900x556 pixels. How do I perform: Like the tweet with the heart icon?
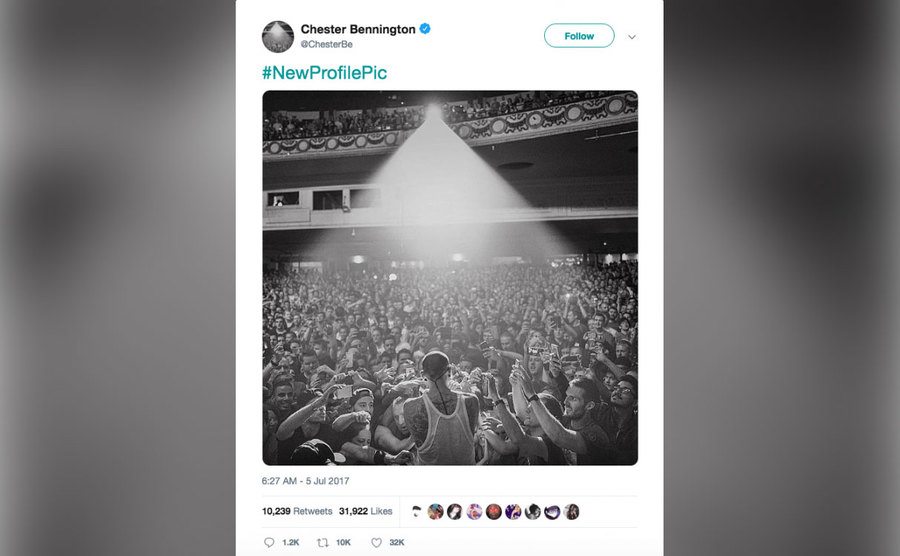[x=376, y=543]
